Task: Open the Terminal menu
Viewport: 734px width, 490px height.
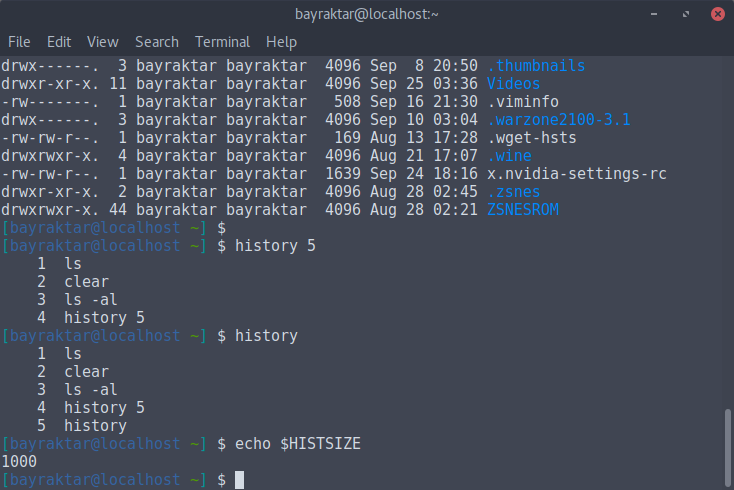Action: pos(222,42)
